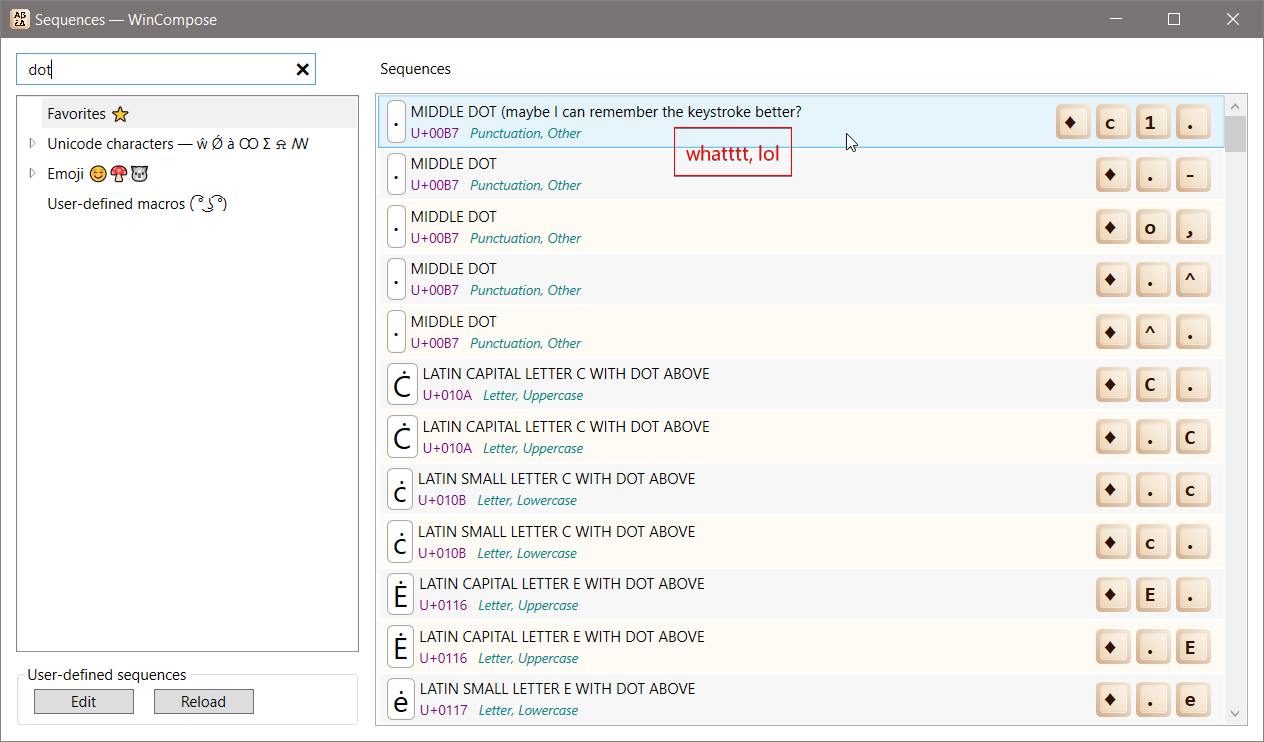This screenshot has width=1264, height=742.
Task: Click 'Punctuation, Other' in the third MIDDLE DOT row
Action: [x=525, y=238]
